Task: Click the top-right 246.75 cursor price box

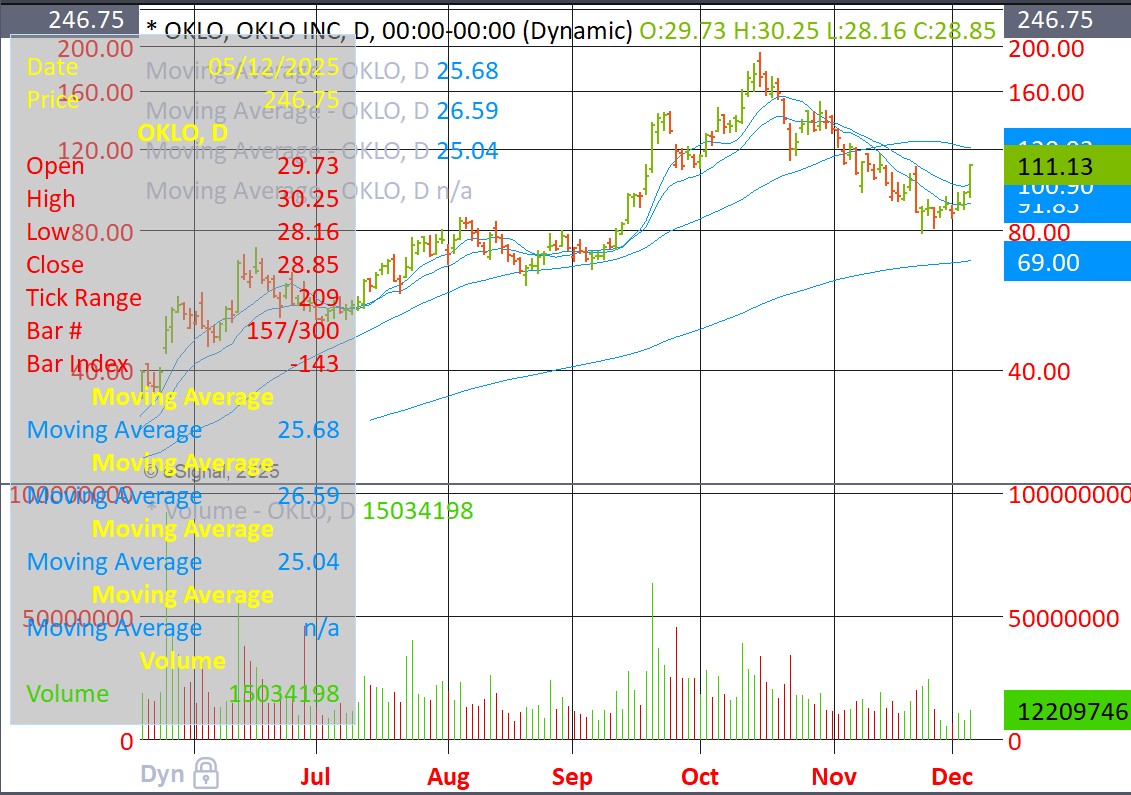Action: pyautogui.click(x=1065, y=20)
